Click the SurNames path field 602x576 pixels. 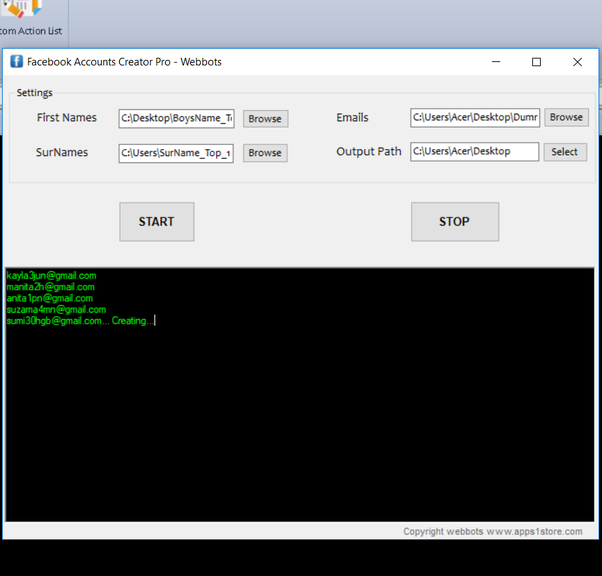176,153
